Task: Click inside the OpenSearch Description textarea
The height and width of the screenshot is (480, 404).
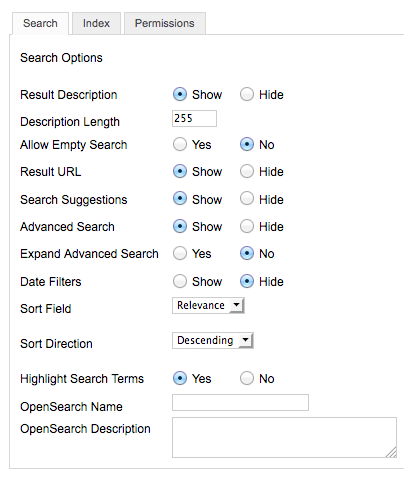Action: click(x=284, y=437)
